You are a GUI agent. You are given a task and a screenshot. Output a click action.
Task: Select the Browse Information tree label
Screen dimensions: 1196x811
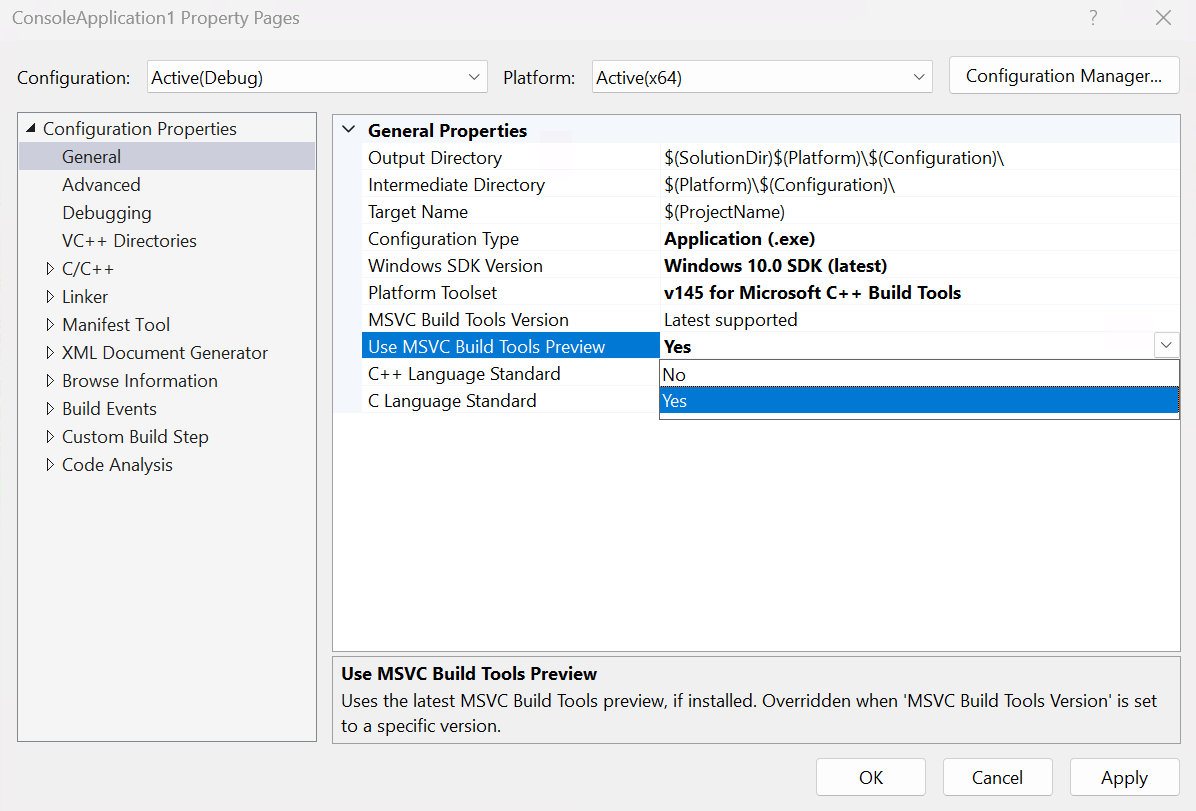(x=140, y=381)
